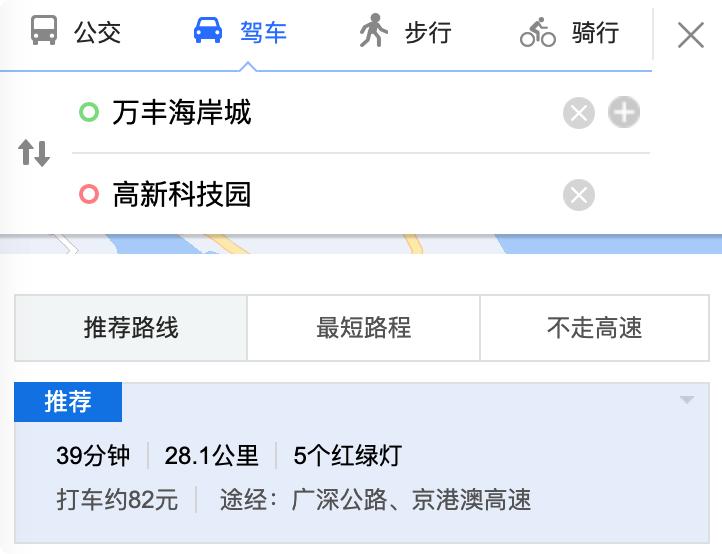Click the map strip below the inputs
The width and height of the screenshot is (722, 554).
coord(361,244)
